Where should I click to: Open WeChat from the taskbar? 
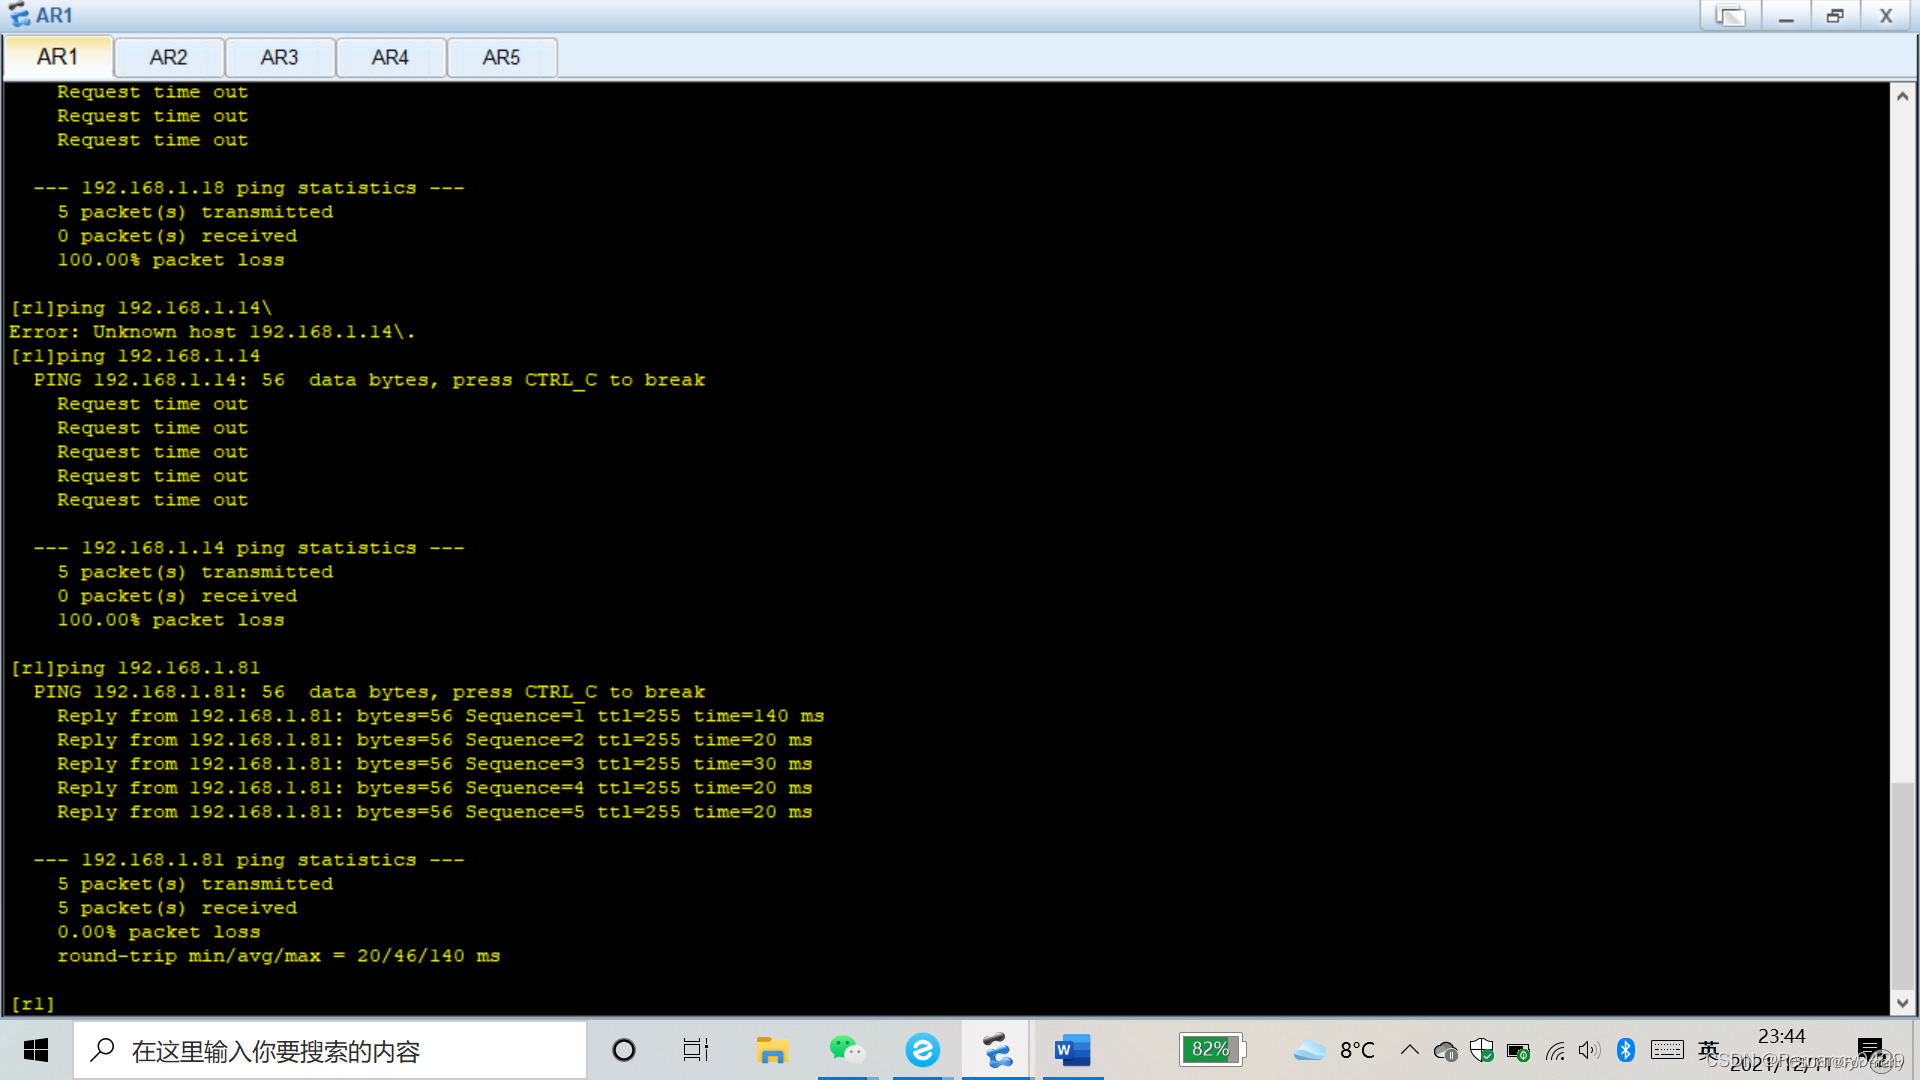(x=846, y=1050)
